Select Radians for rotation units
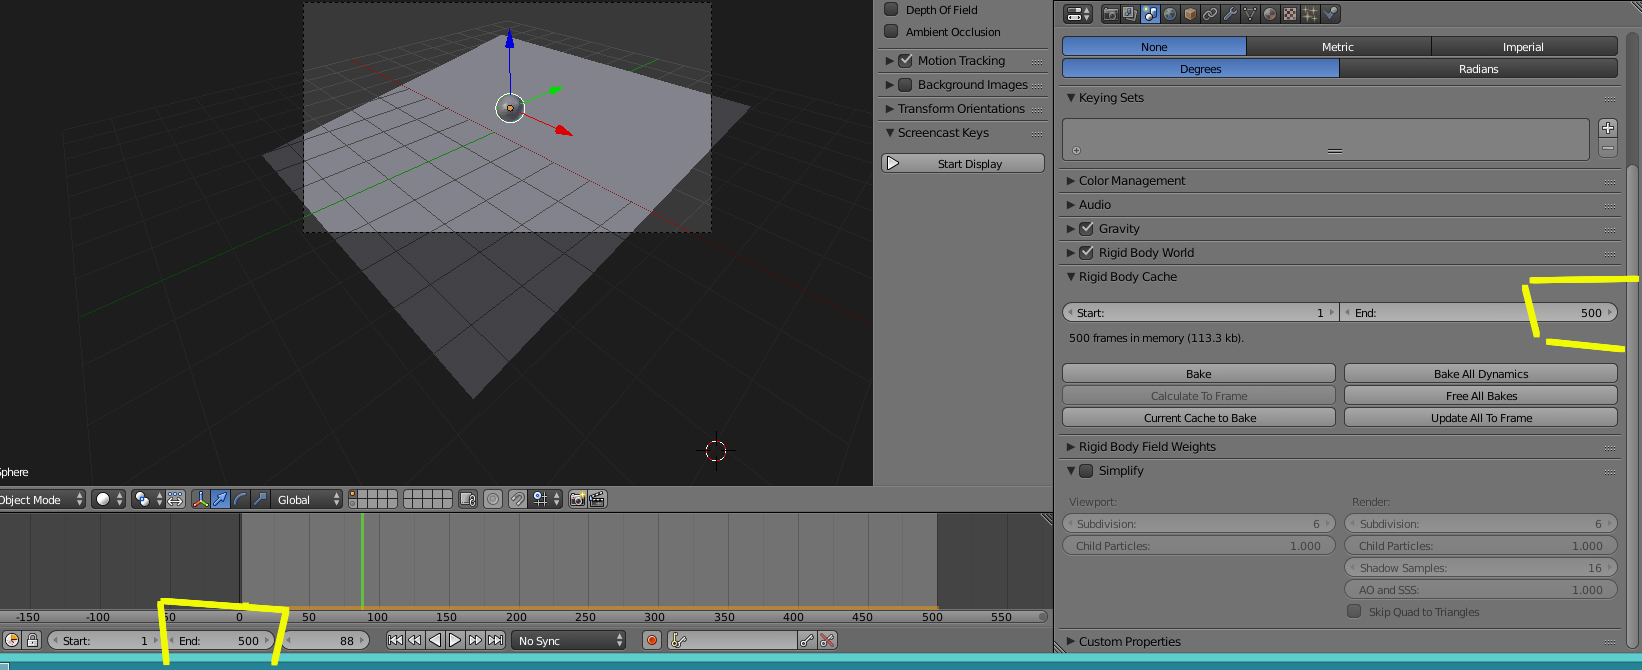Image resolution: width=1642 pixels, height=670 pixels. pyautogui.click(x=1477, y=69)
